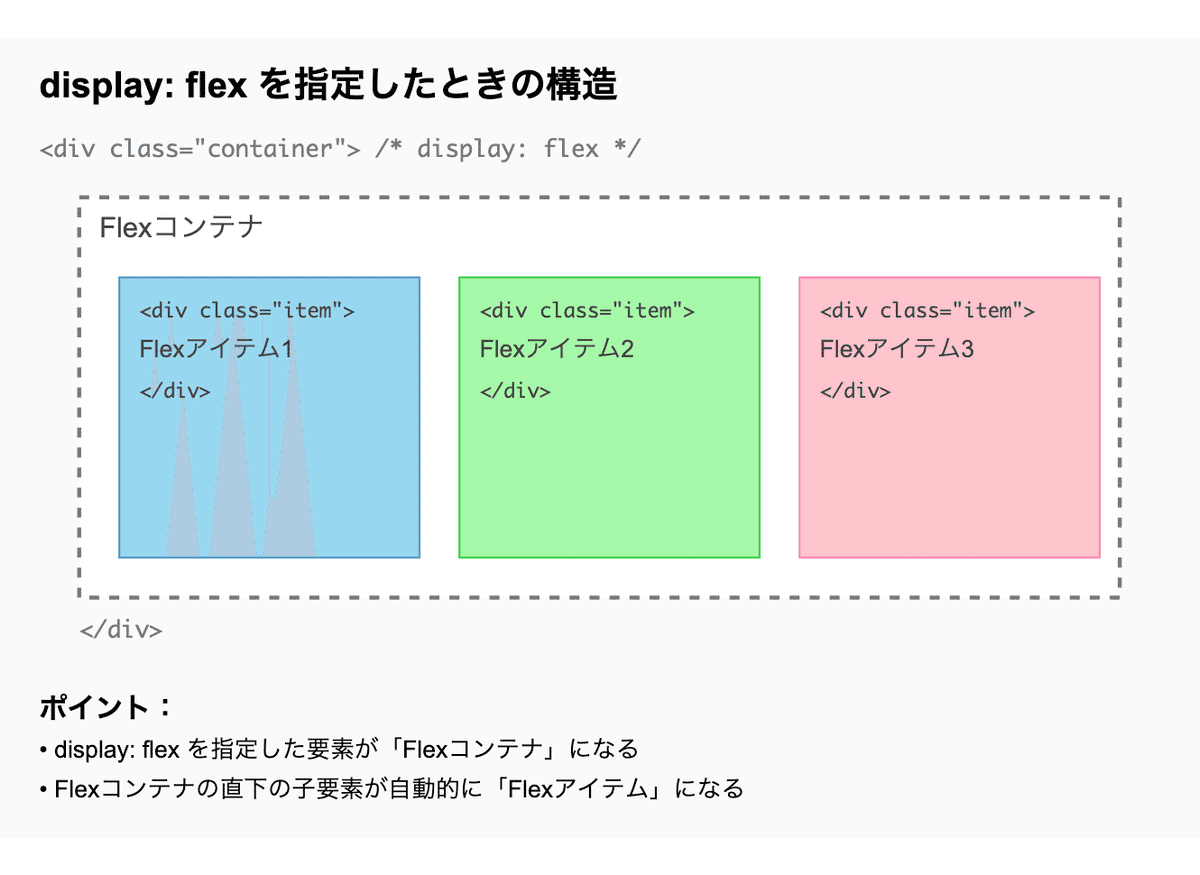Click the Flexアイテム2 text label
This screenshot has height=875, width=1200.
pos(557,349)
